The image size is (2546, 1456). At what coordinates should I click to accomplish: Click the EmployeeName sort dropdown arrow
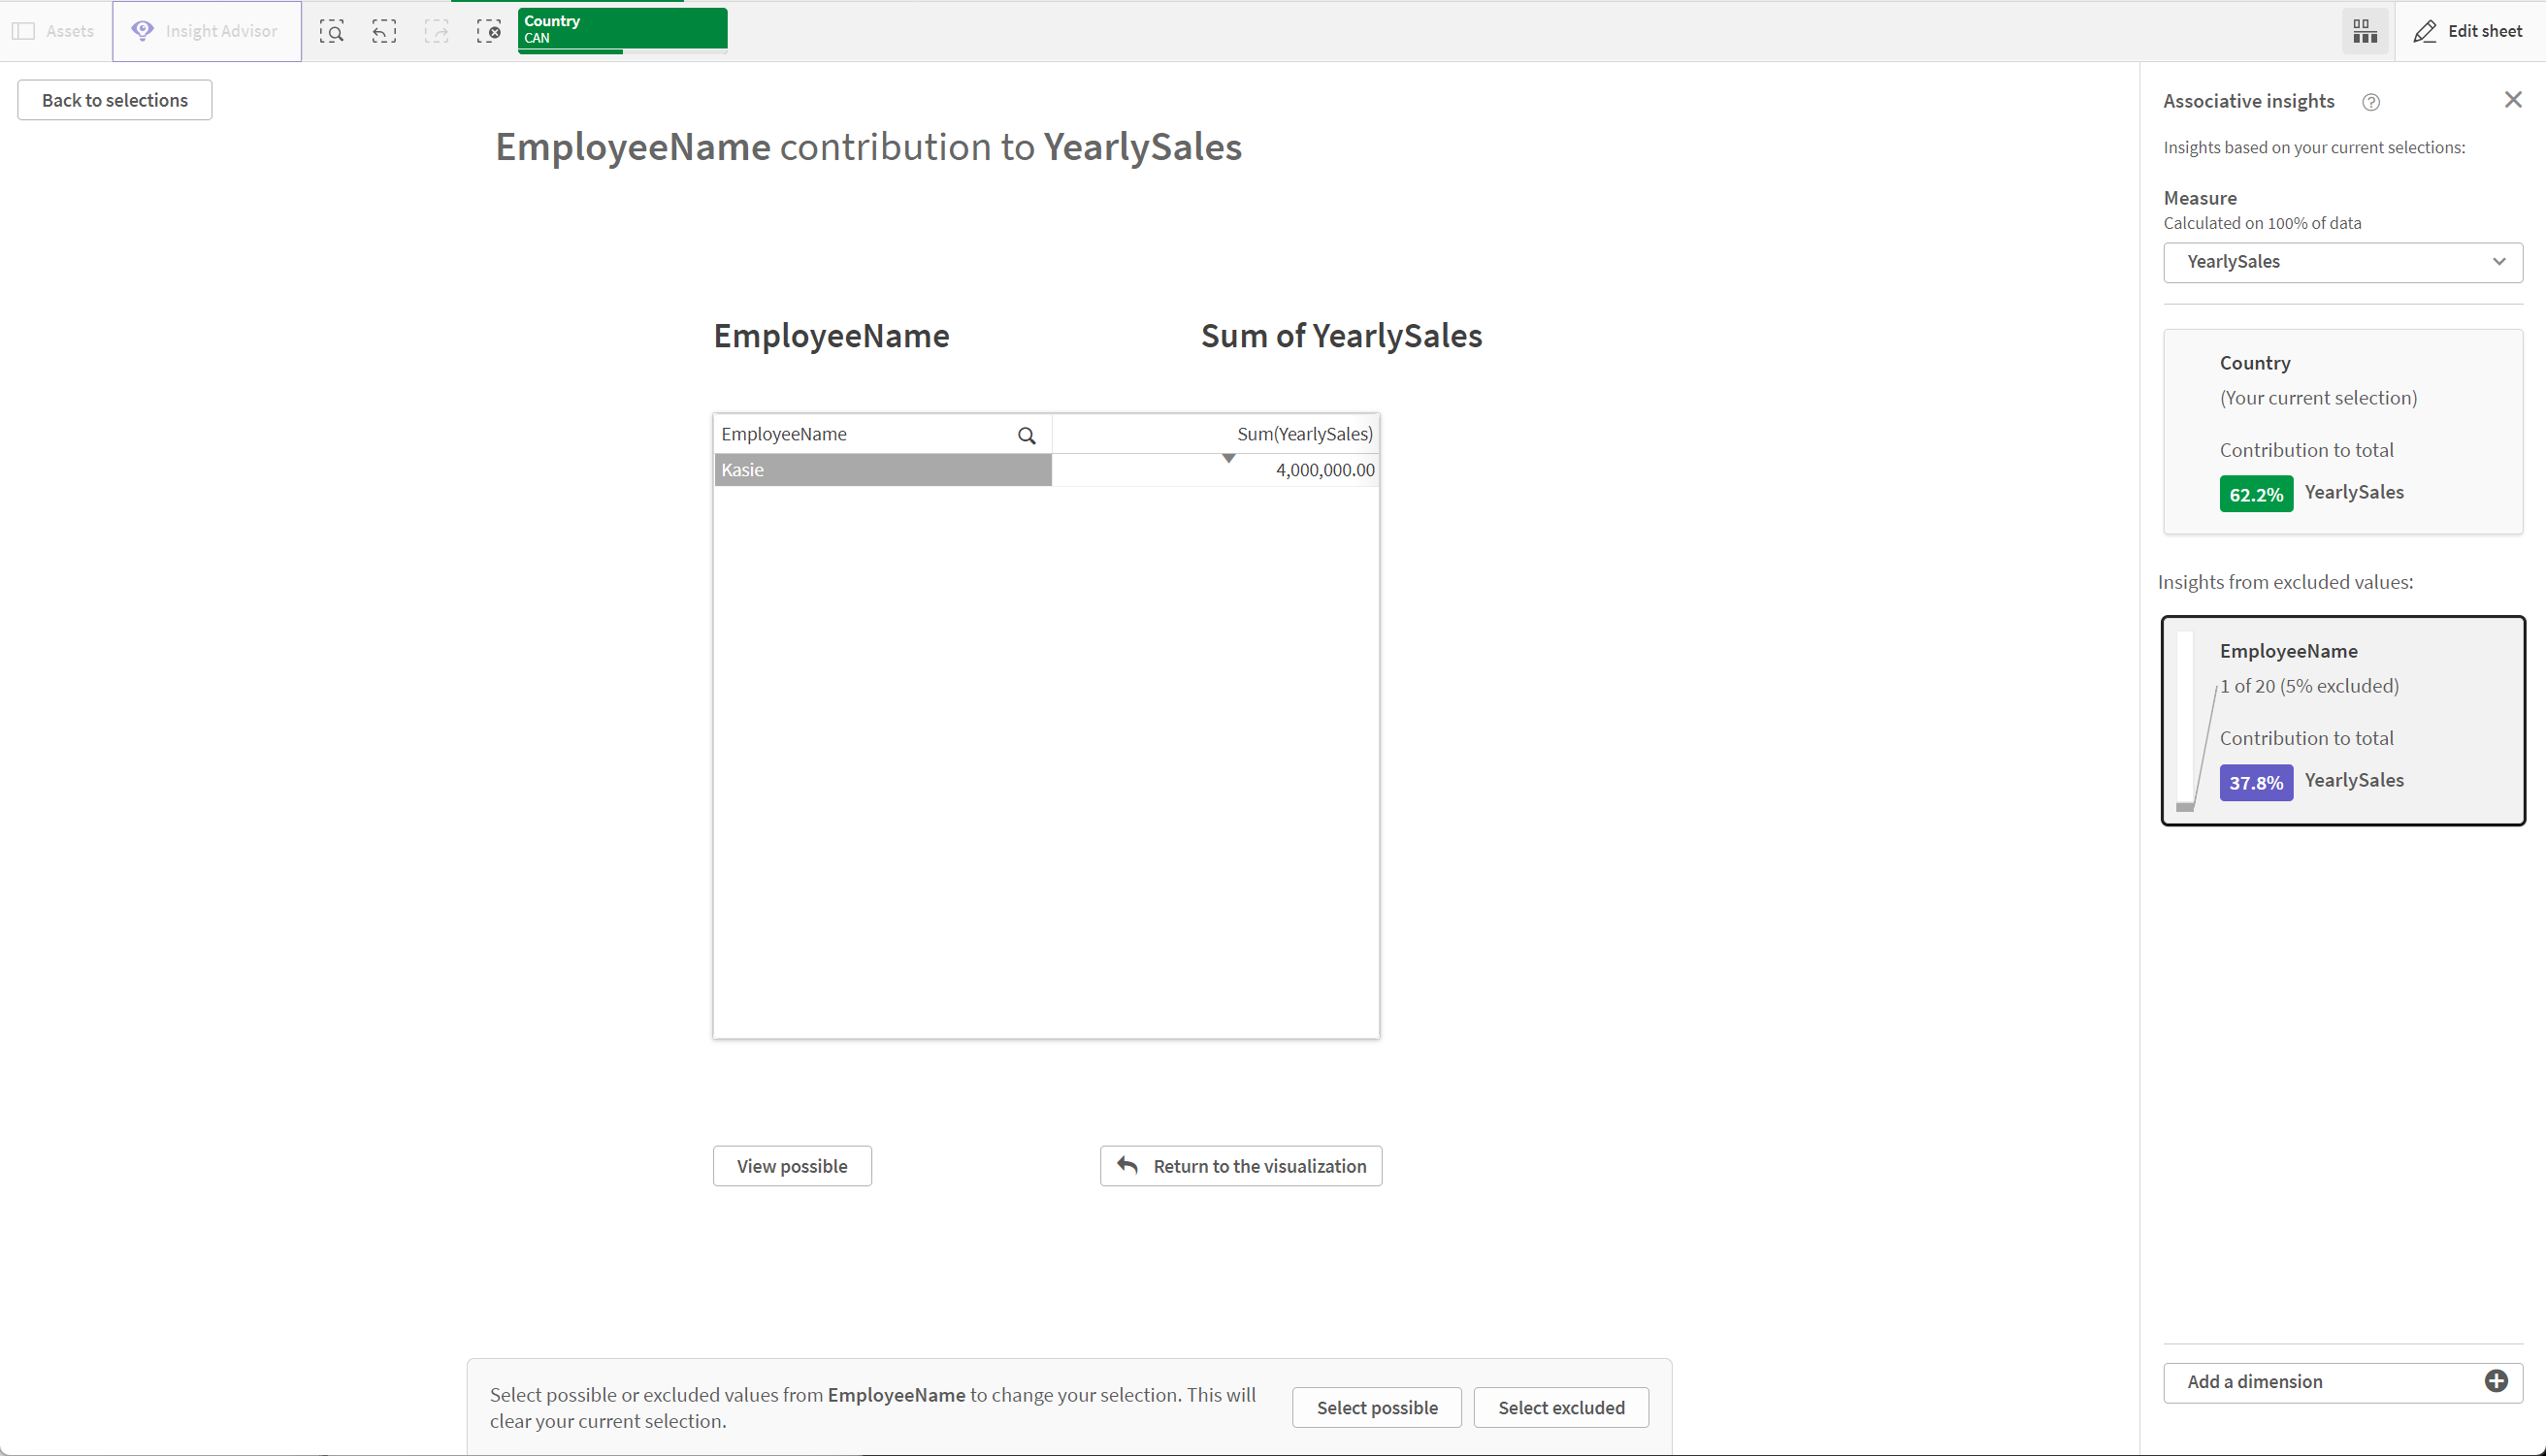click(x=1227, y=458)
